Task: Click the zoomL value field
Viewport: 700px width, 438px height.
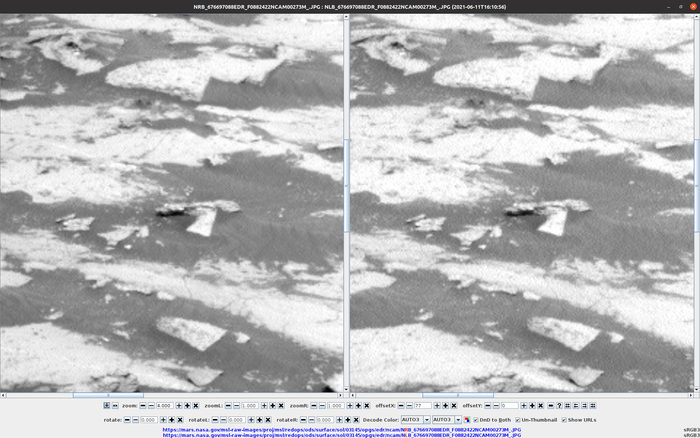Action: pos(250,406)
